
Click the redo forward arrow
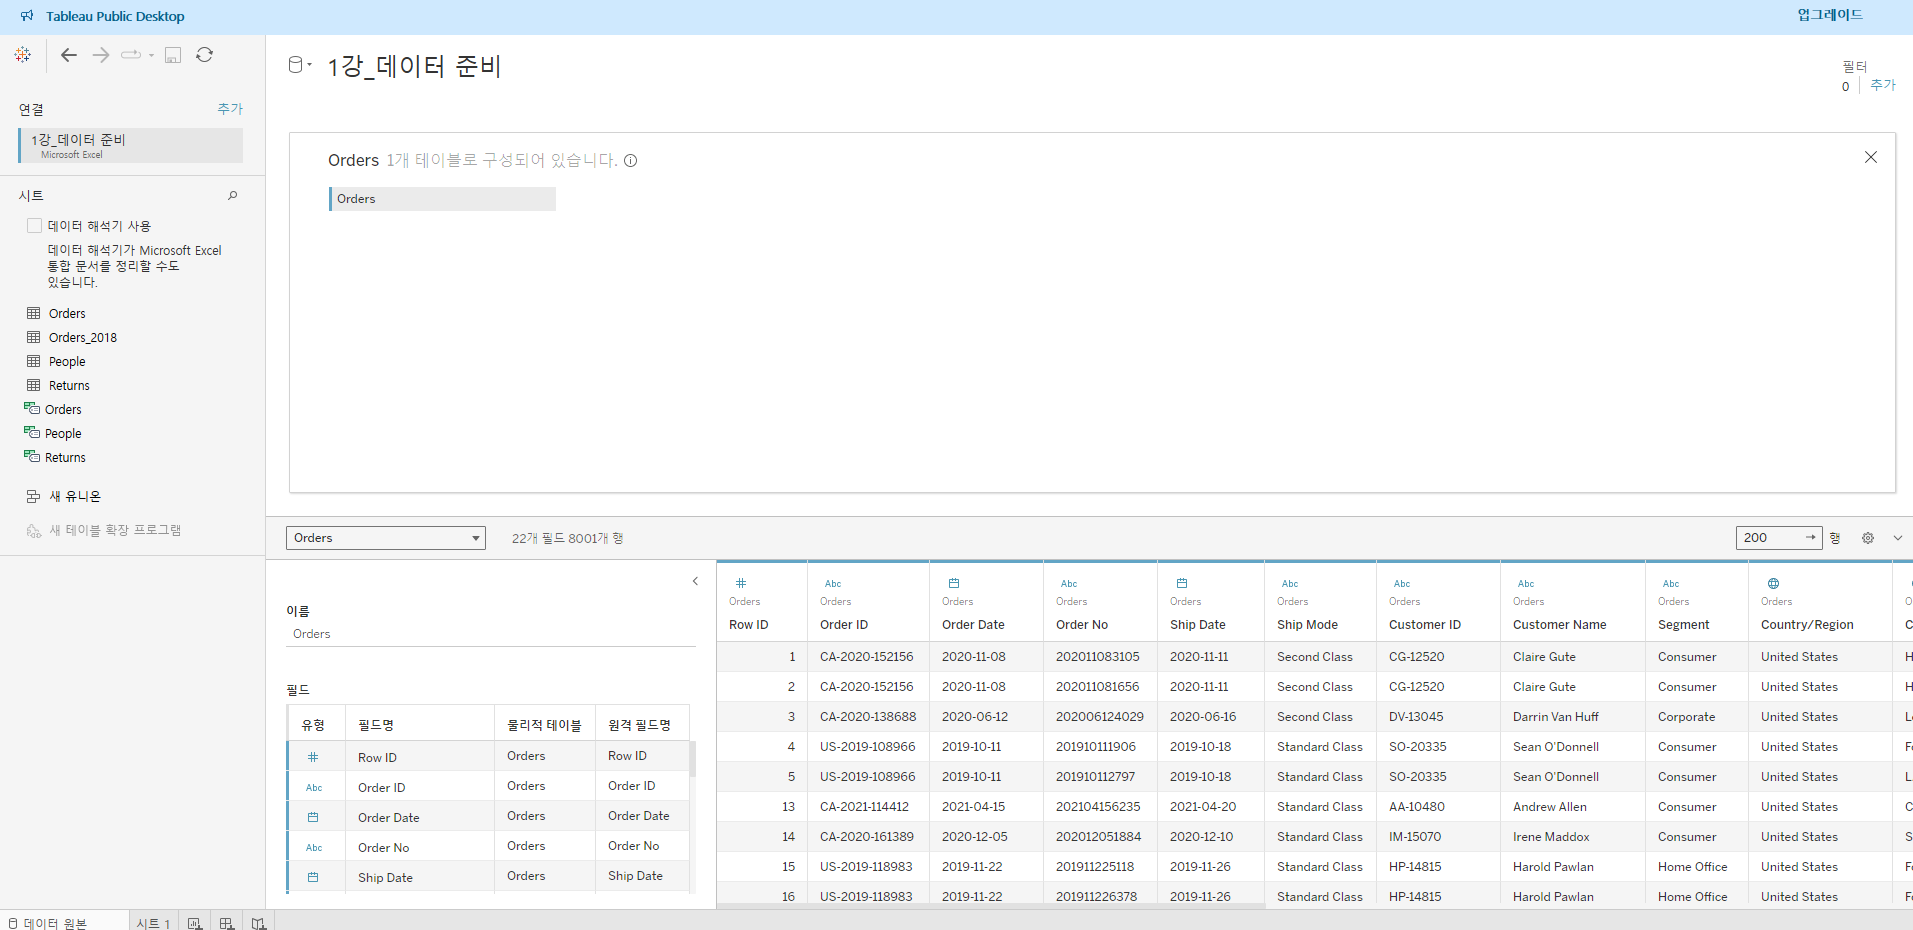101,55
